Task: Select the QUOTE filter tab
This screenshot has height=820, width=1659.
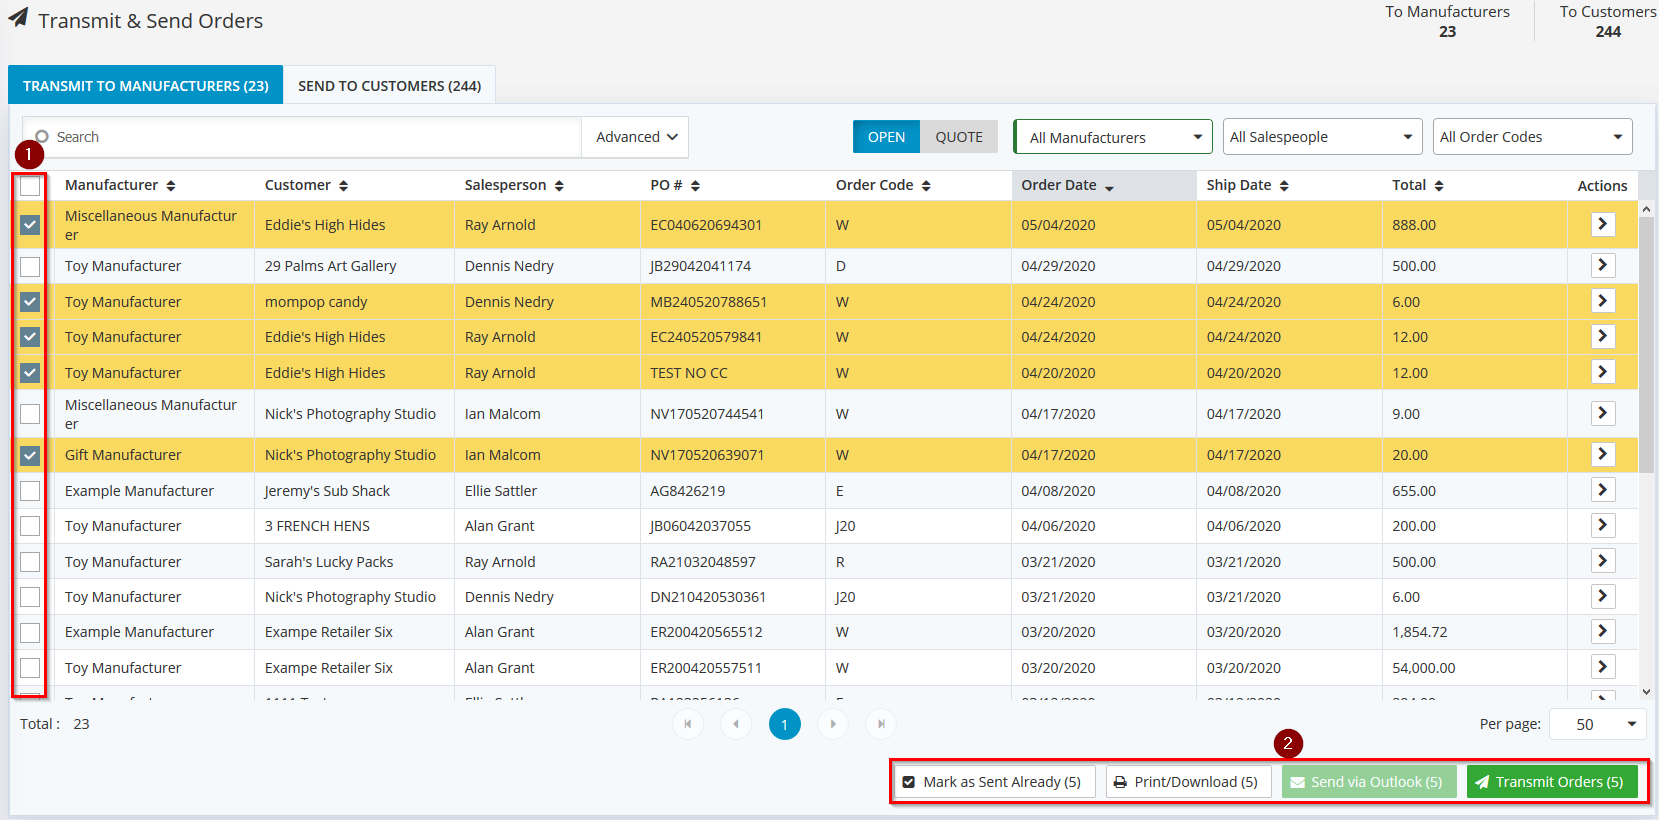Action: (x=958, y=137)
